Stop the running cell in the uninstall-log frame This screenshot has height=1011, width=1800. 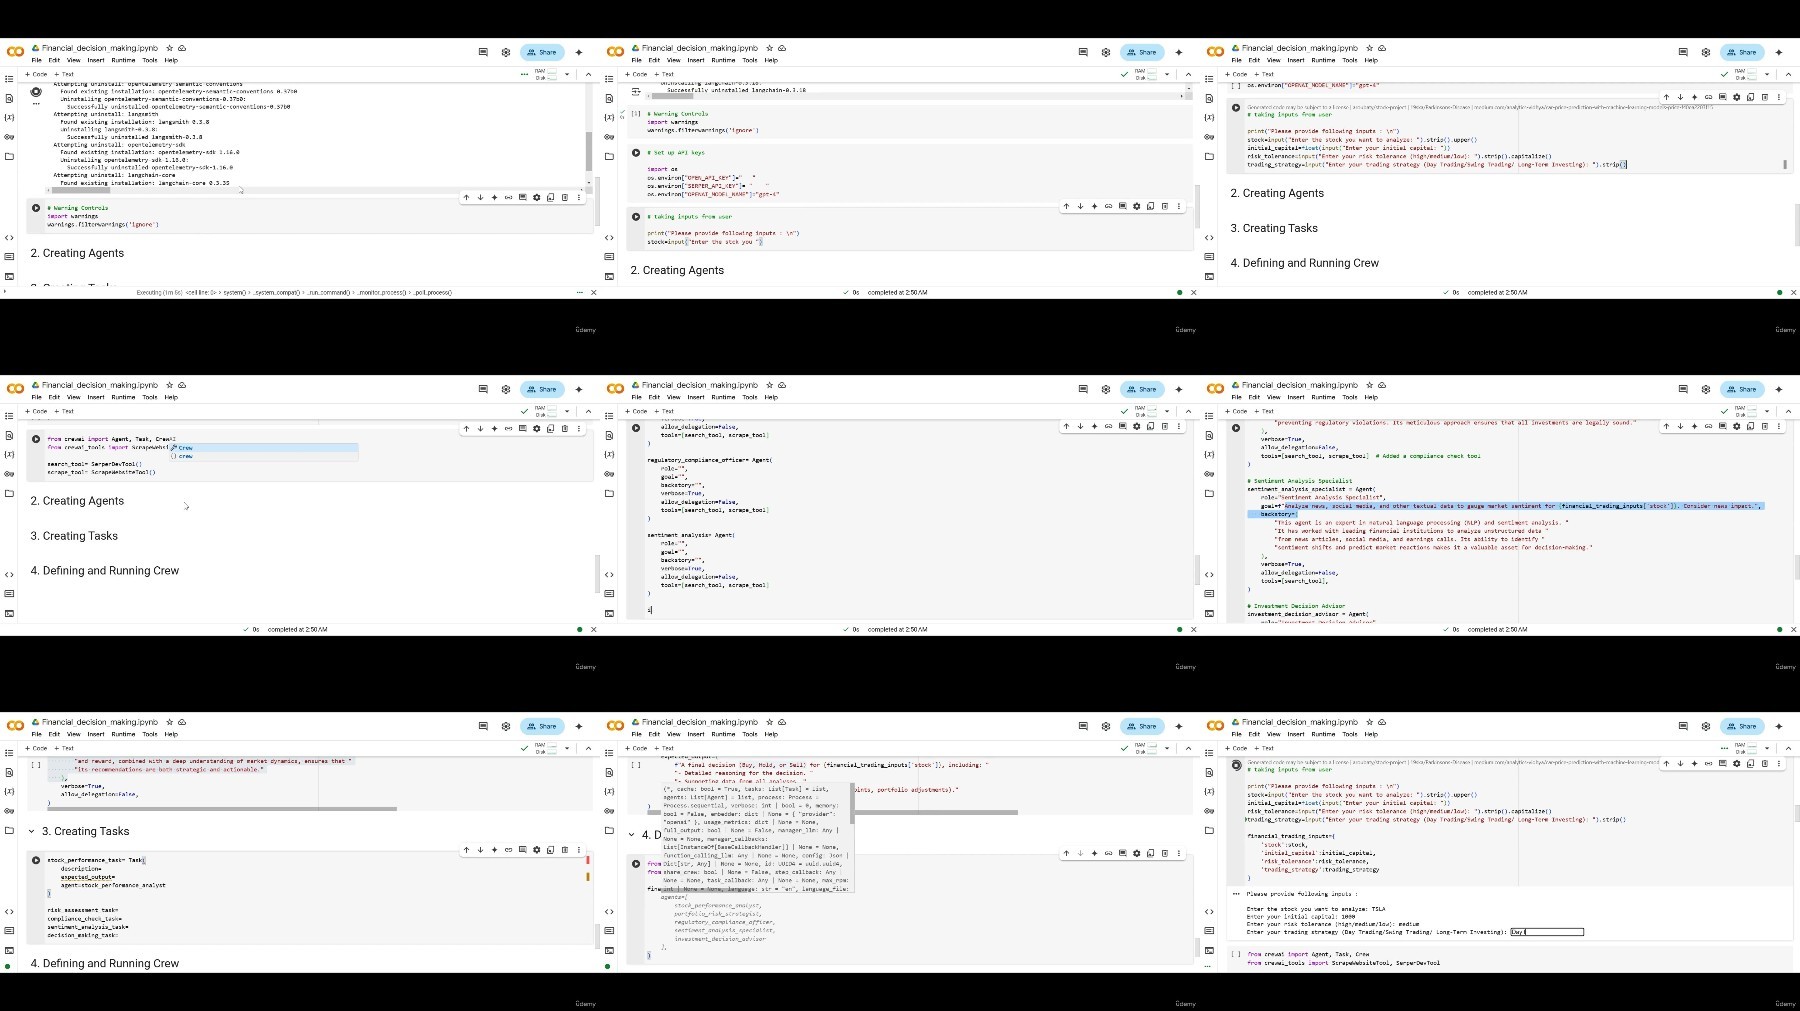pos(36,92)
